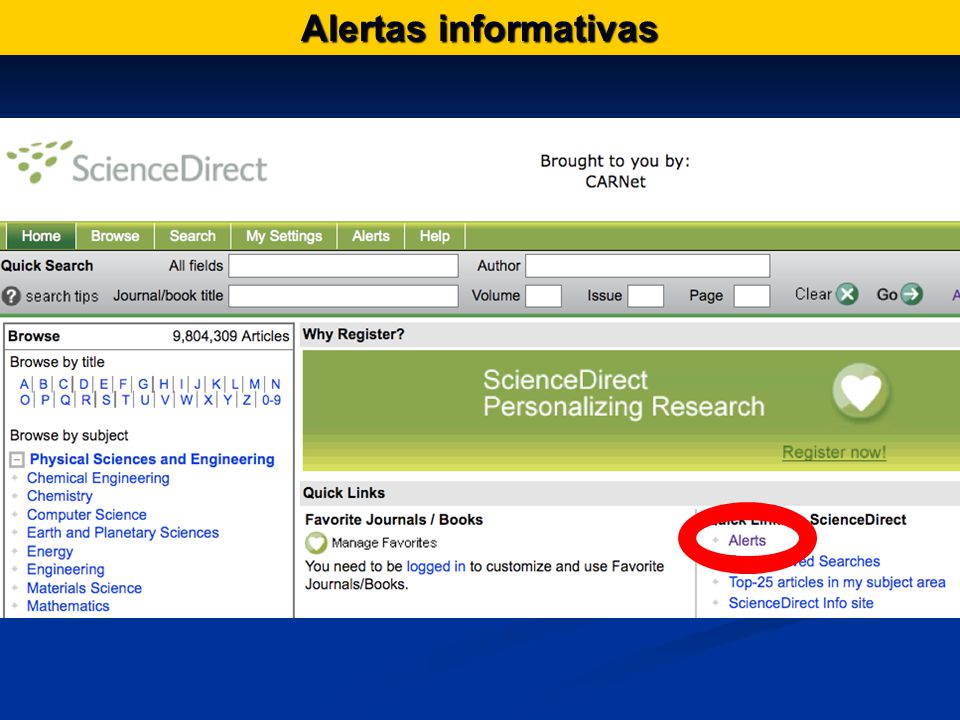Open the Materials Science subject
Image resolution: width=960 pixels, height=720 pixels.
(x=84, y=588)
